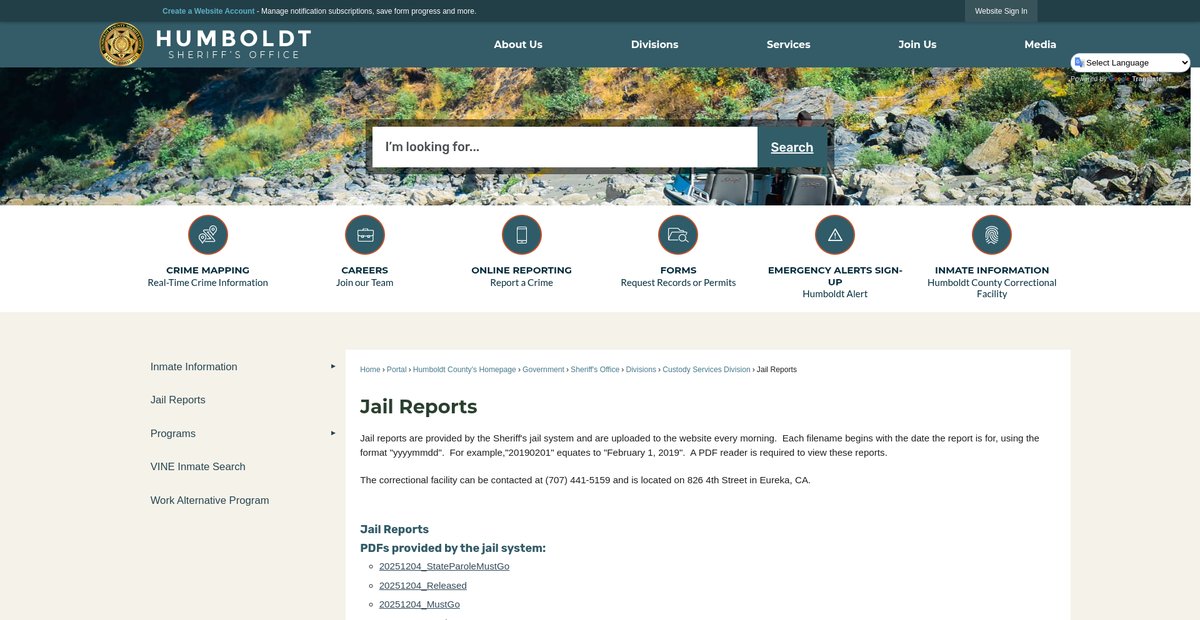Click Emergency Alerts Sign-Up title text

(x=835, y=276)
